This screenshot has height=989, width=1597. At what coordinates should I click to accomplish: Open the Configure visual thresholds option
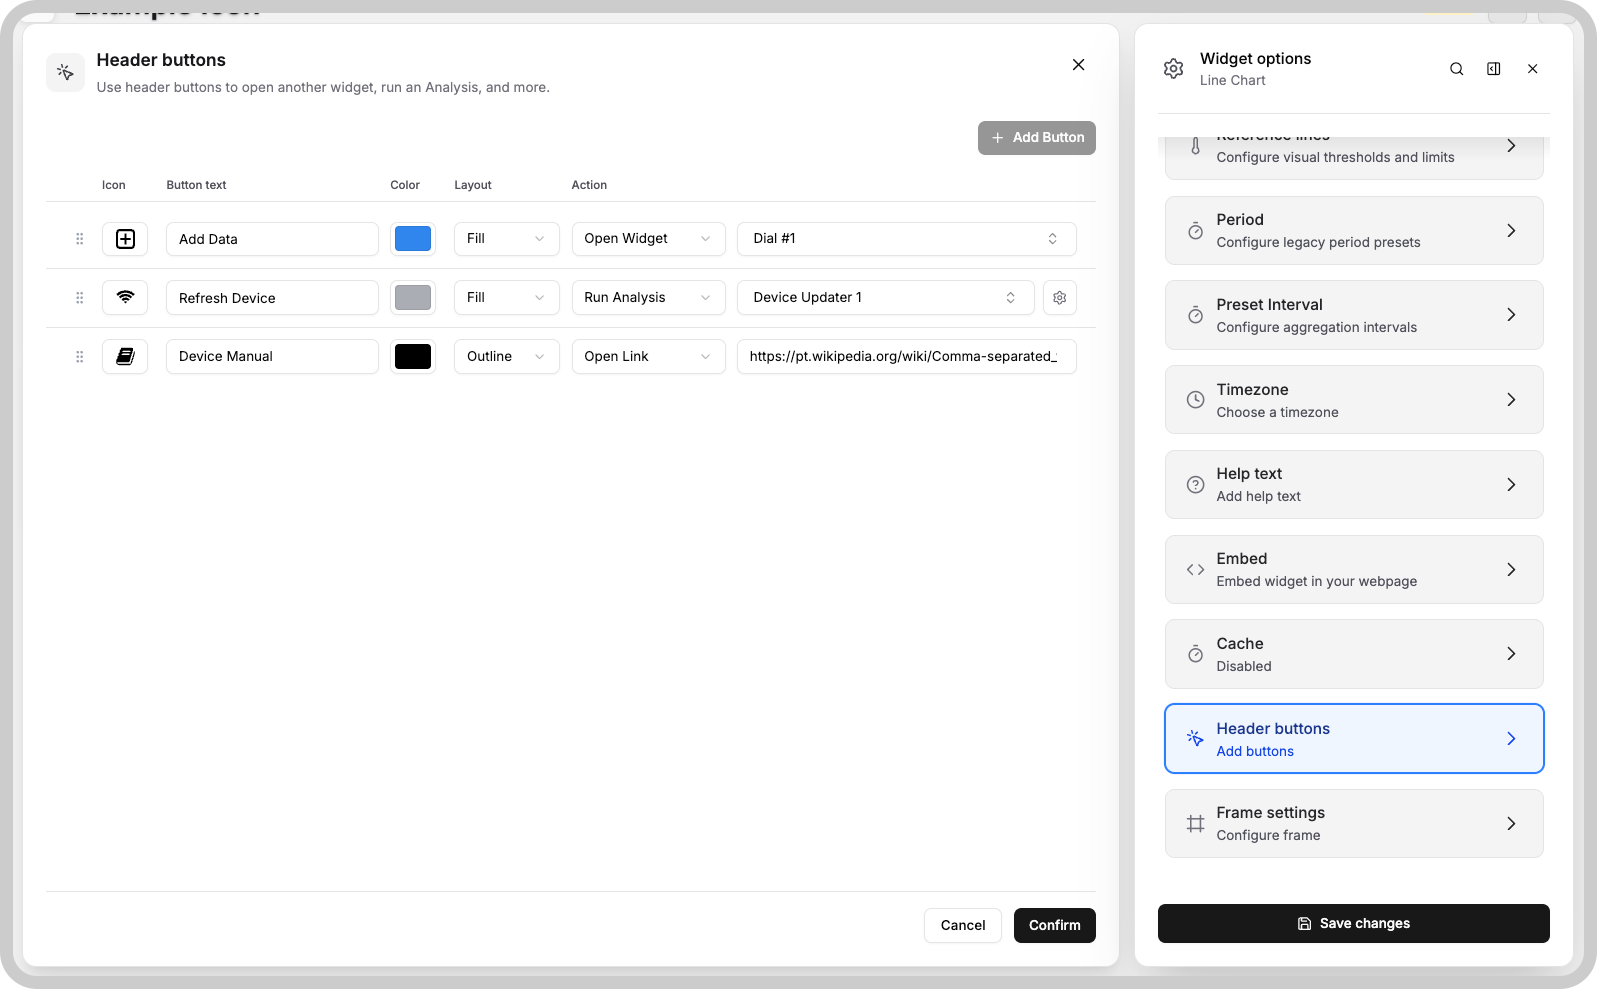coord(1354,157)
